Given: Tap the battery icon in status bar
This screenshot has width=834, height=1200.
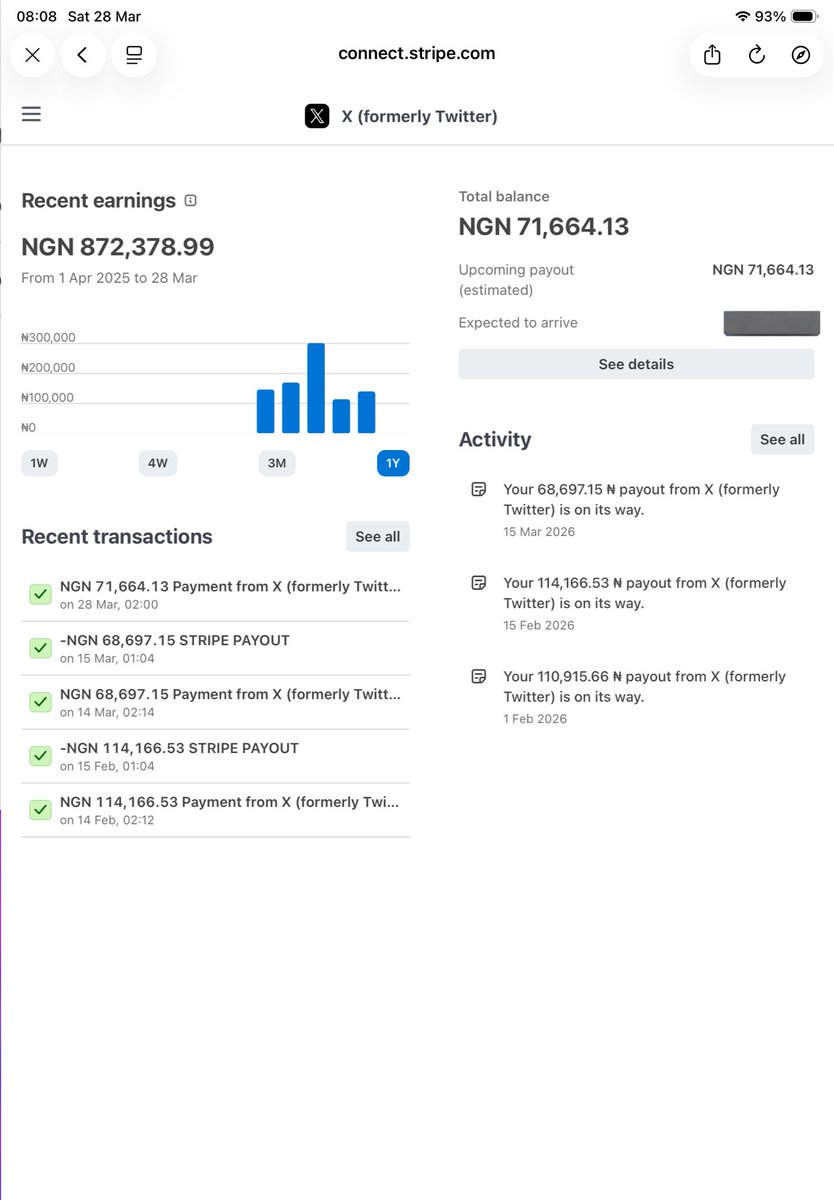Looking at the screenshot, I should [804, 16].
